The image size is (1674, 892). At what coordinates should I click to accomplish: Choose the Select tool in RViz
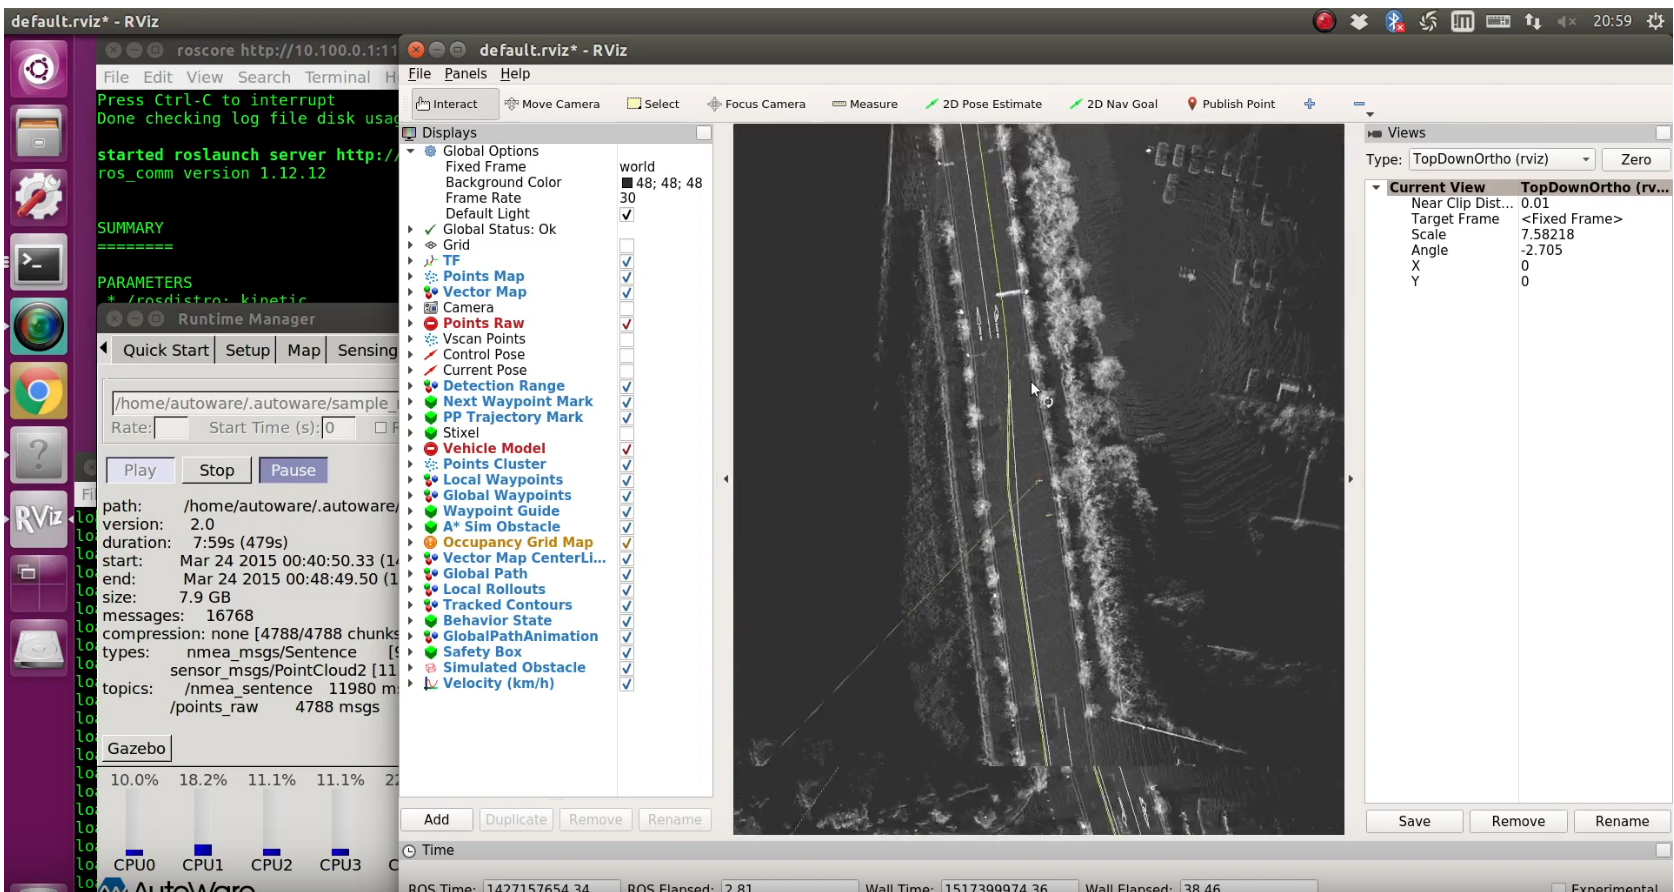(653, 104)
